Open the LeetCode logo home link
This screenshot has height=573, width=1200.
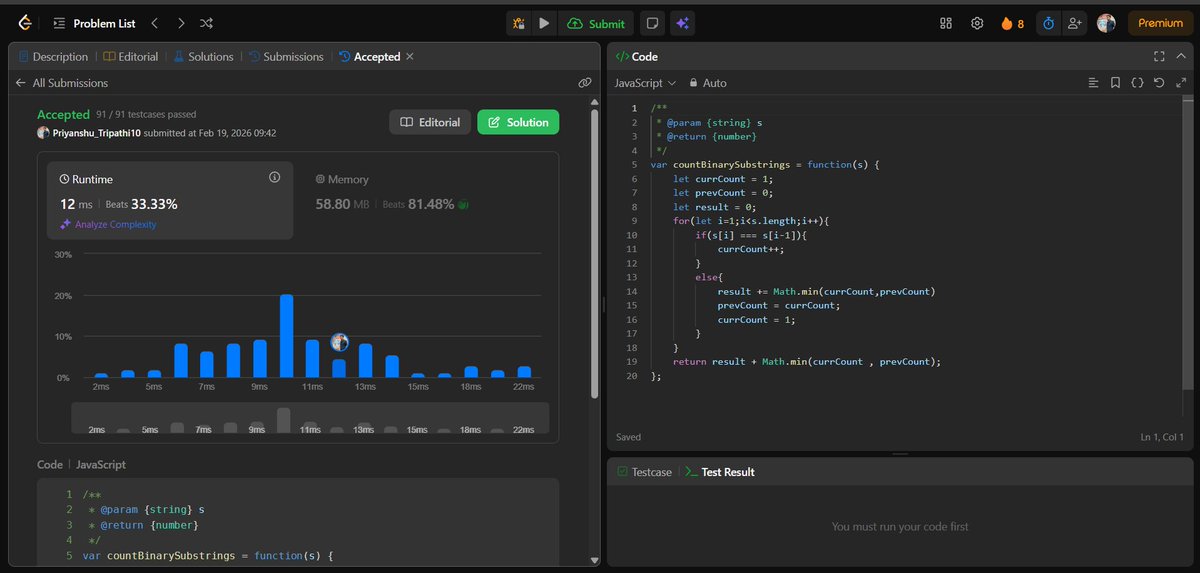(23, 22)
